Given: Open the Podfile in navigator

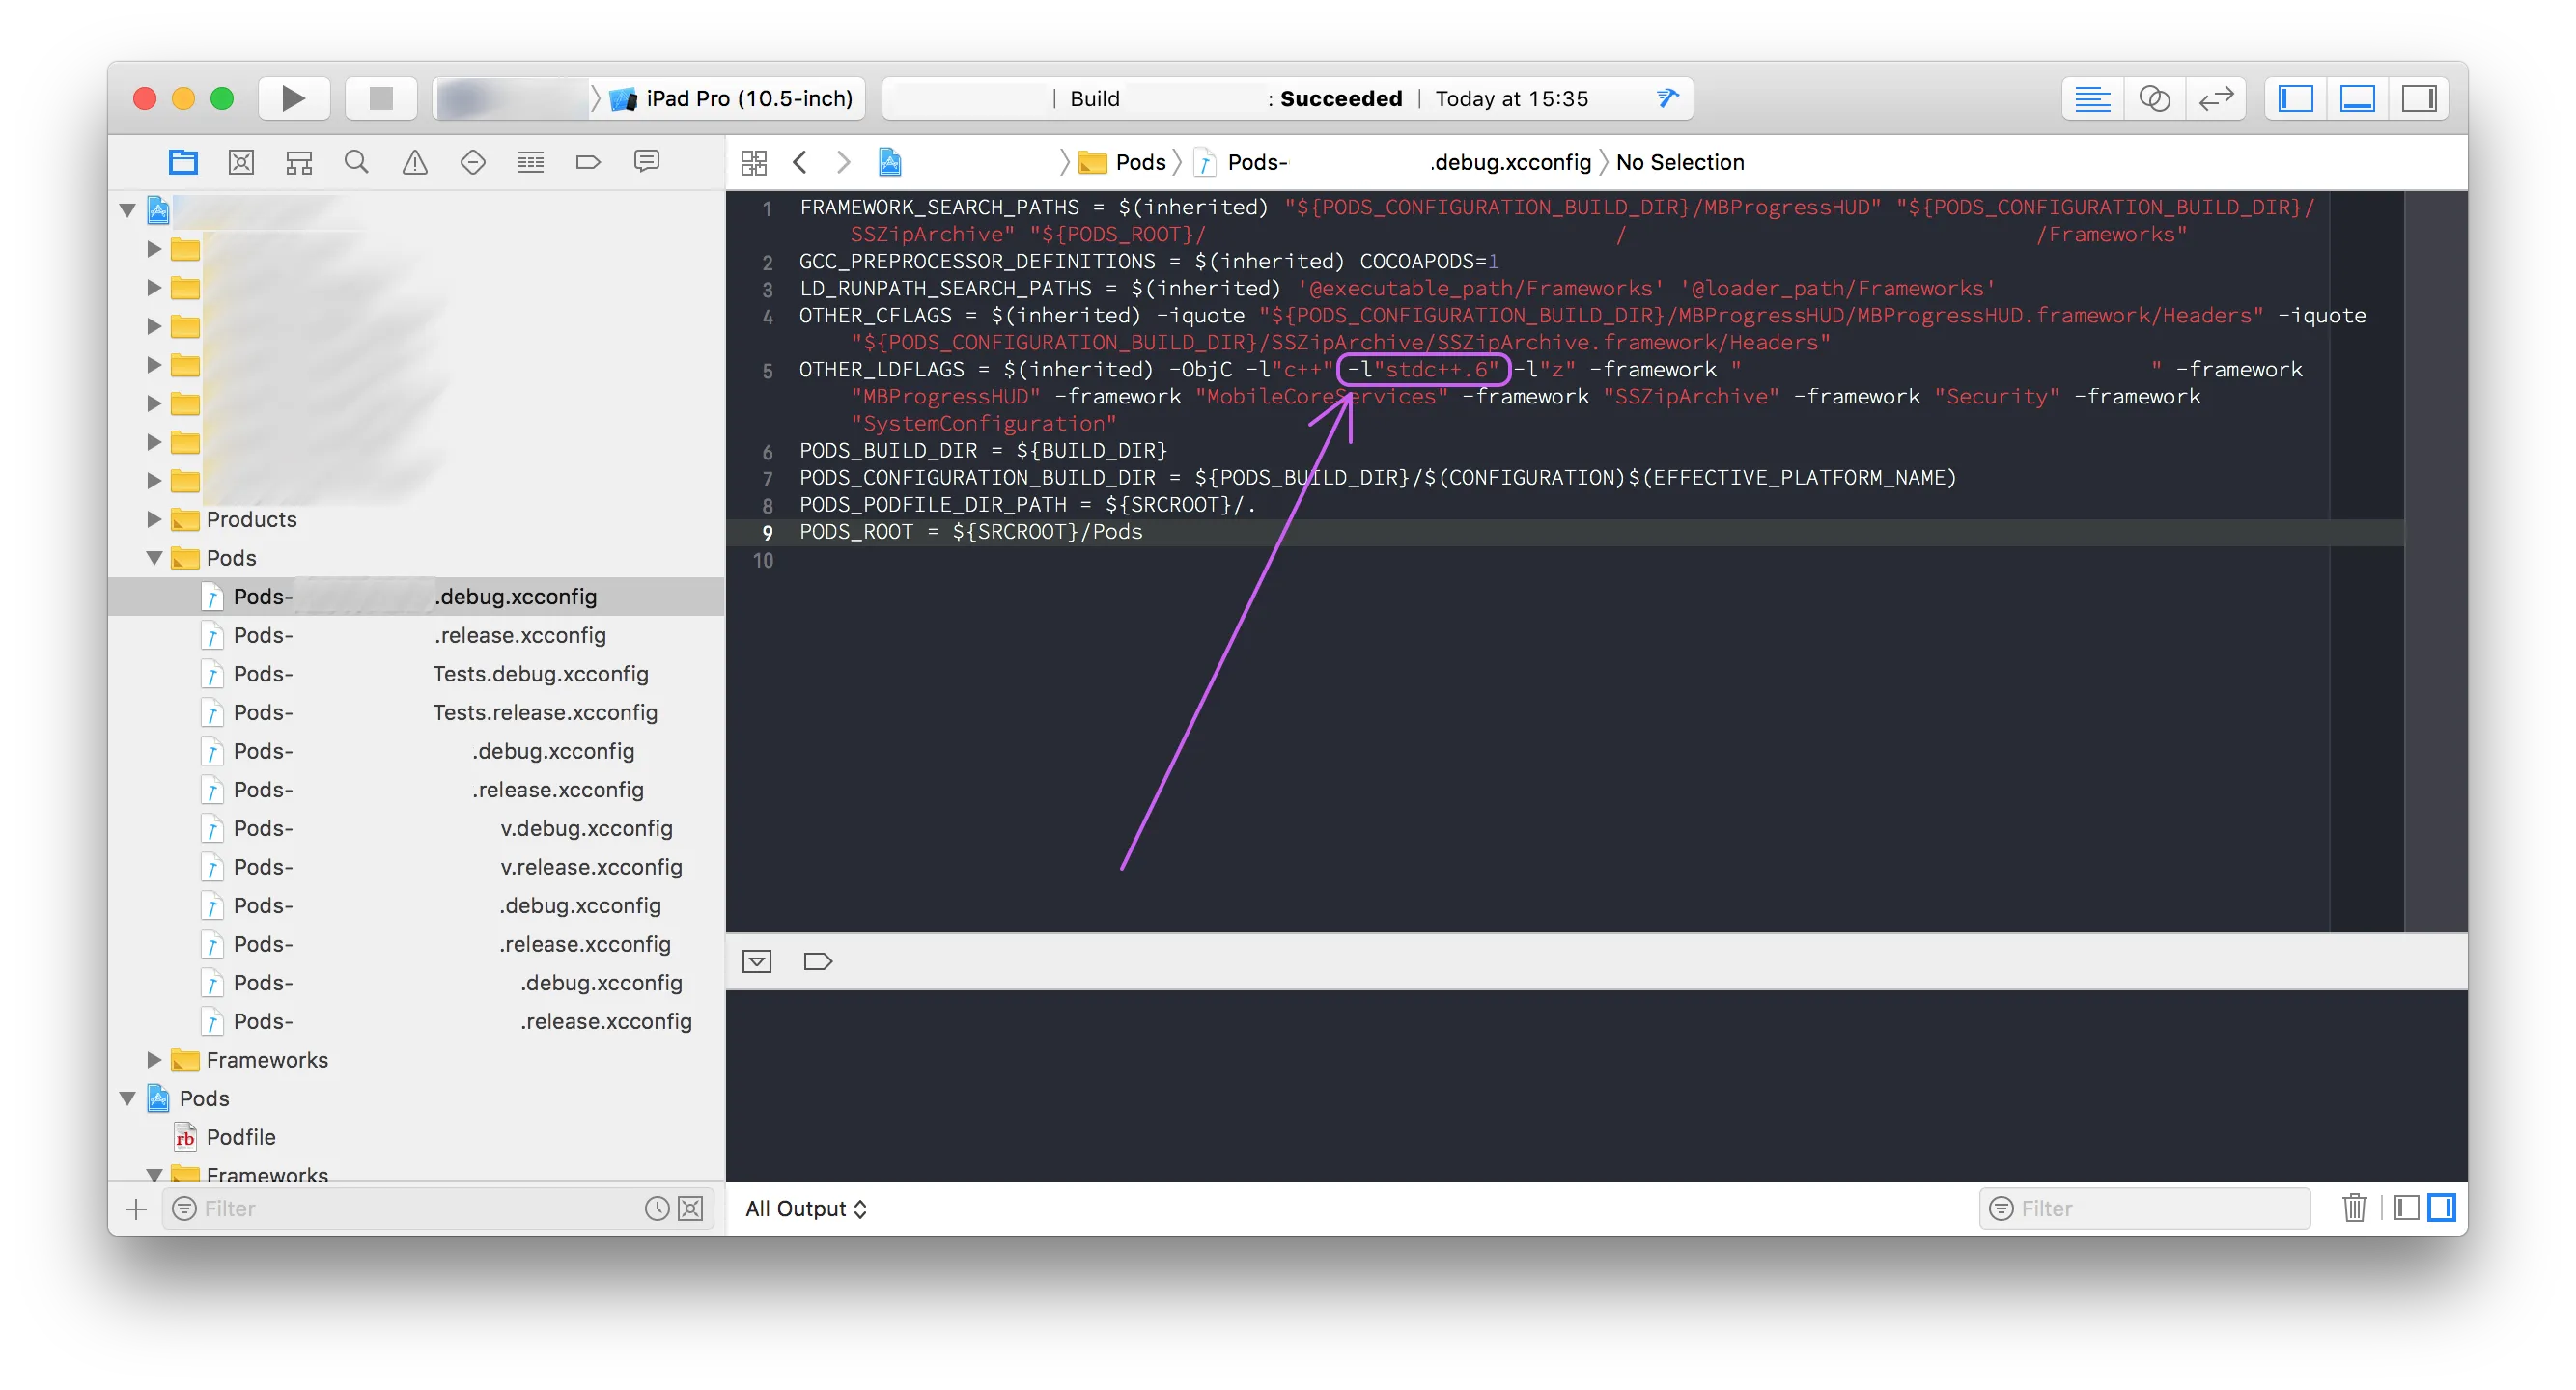Looking at the screenshot, I should (240, 1137).
